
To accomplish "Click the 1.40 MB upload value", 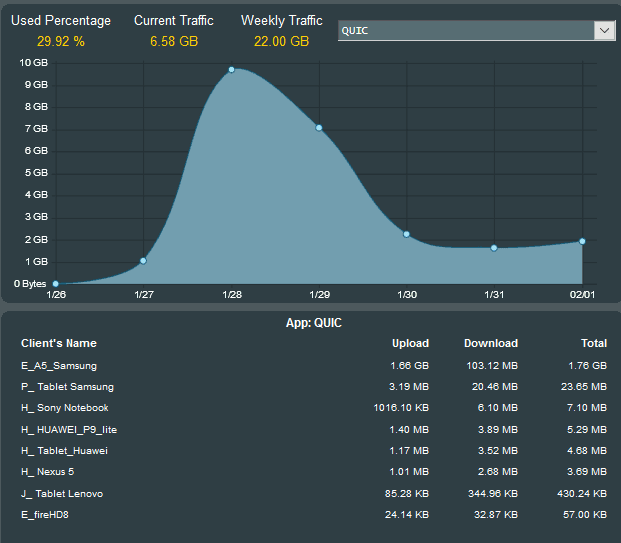I will point(409,430).
